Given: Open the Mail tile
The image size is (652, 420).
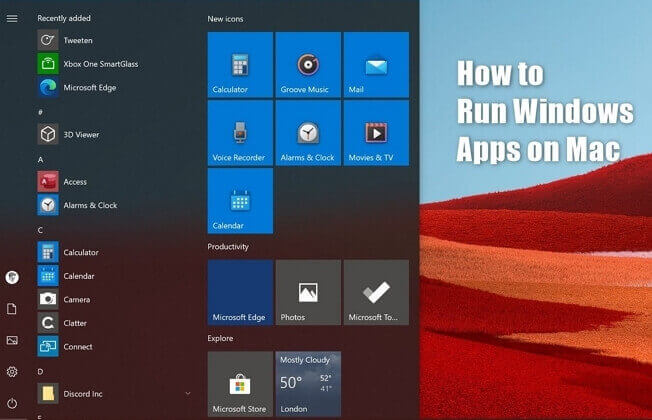Looking at the screenshot, I should tap(376, 65).
